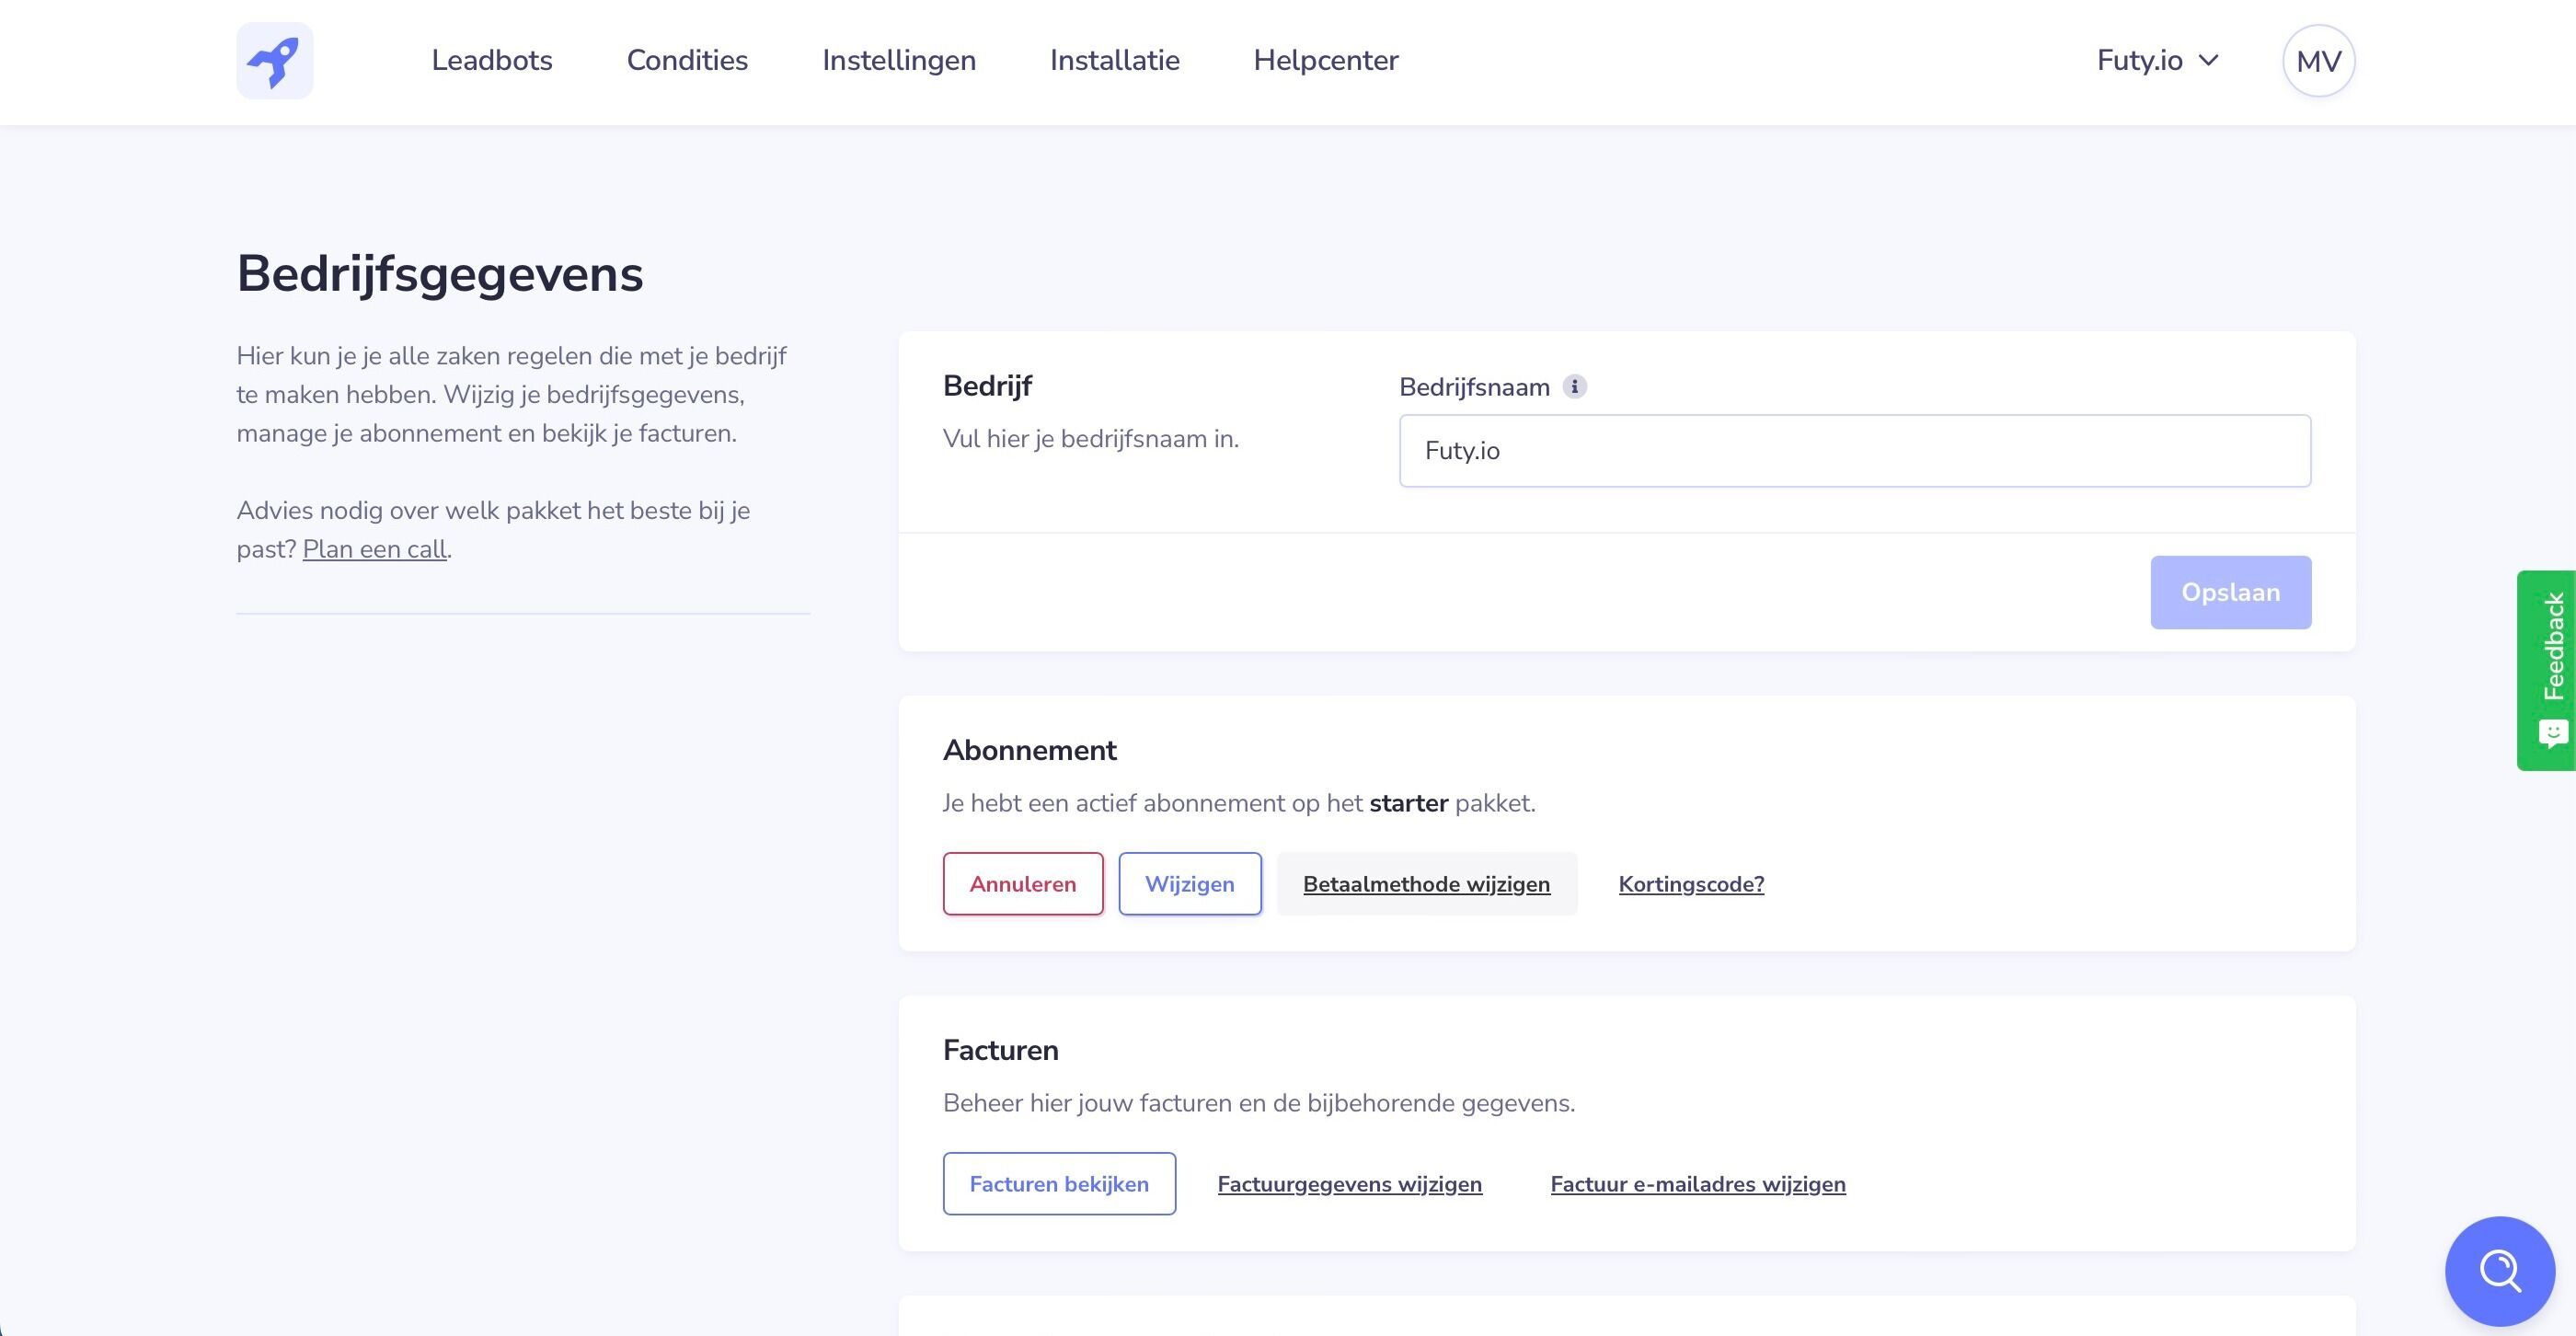Open Instellingen in the top nav
Image resolution: width=2576 pixels, height=1336 pixels.
(x=899, y=61)
